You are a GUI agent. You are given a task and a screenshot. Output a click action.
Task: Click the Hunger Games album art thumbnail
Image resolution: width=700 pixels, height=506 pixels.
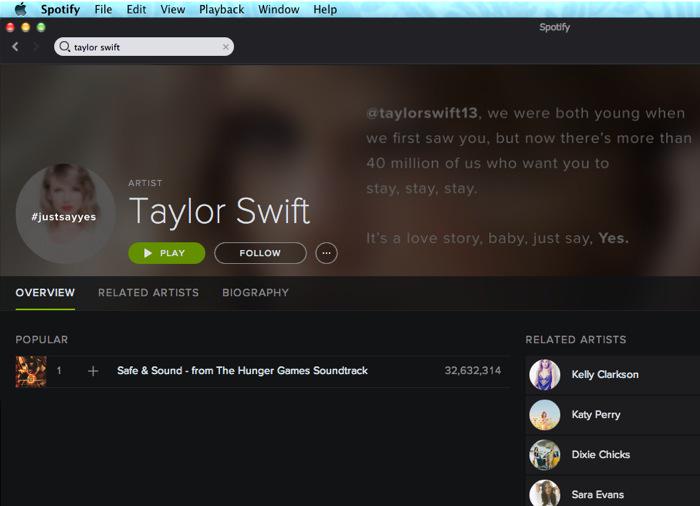point(31,371)
